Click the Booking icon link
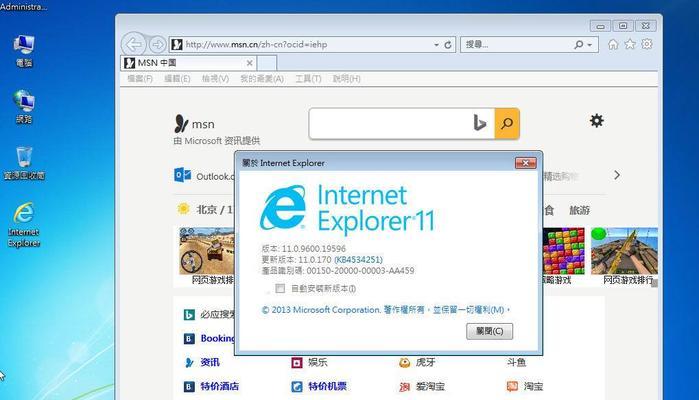699x400 pixels. point(189,339)
